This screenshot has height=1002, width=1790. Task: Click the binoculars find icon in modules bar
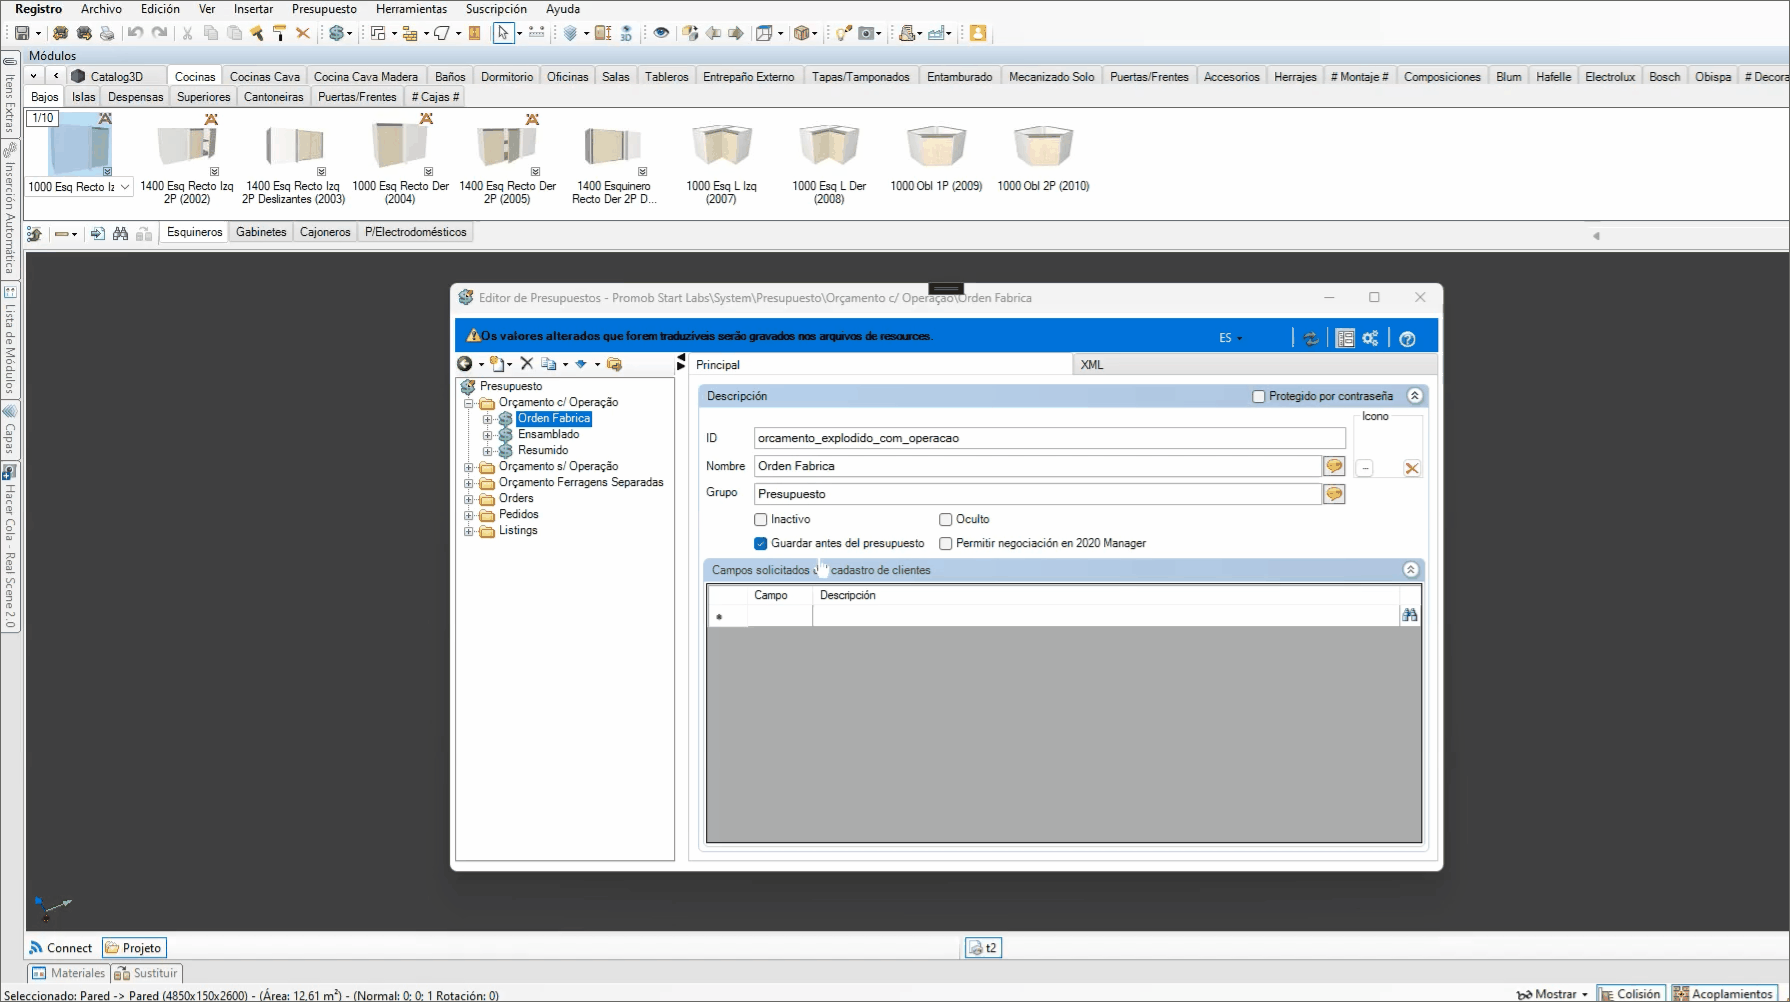pyautogui.click(x=121, y=233)
